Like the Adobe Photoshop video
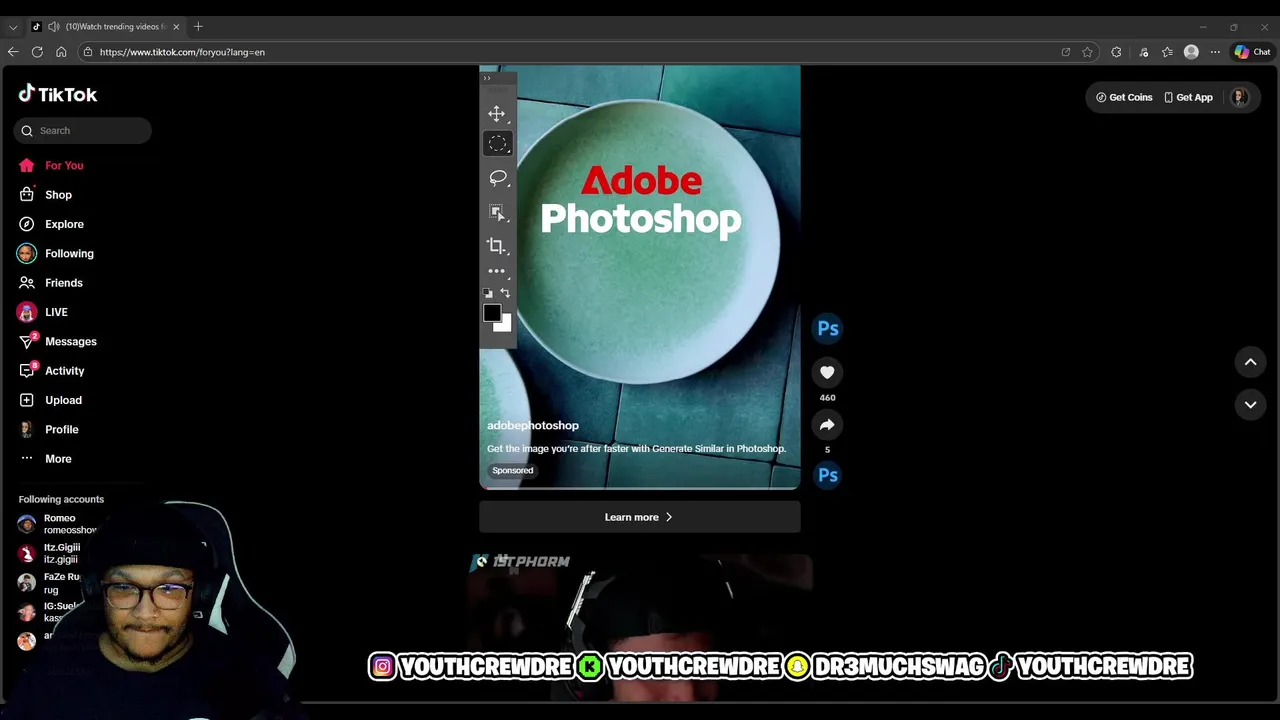The image size is (1280, 720). [x=827, y=372]
